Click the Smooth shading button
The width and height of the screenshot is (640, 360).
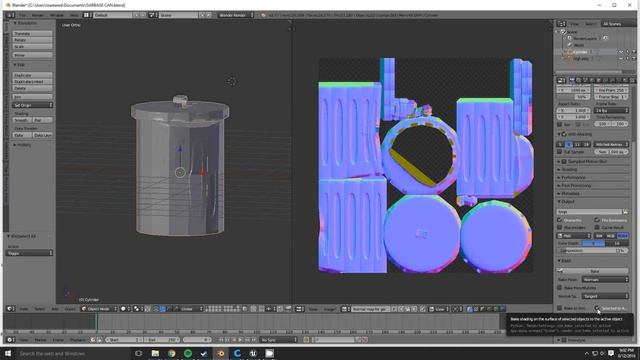[22, 120]
